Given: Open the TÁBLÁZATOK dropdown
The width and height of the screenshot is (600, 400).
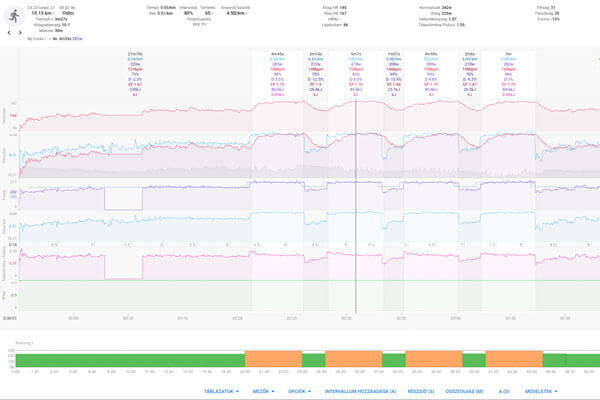Looking at the screenshot, I should [x=221, y=391].
